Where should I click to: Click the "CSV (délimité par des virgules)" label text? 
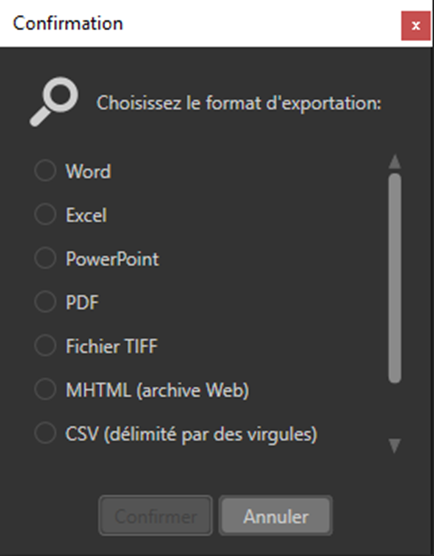pos(191,434)
